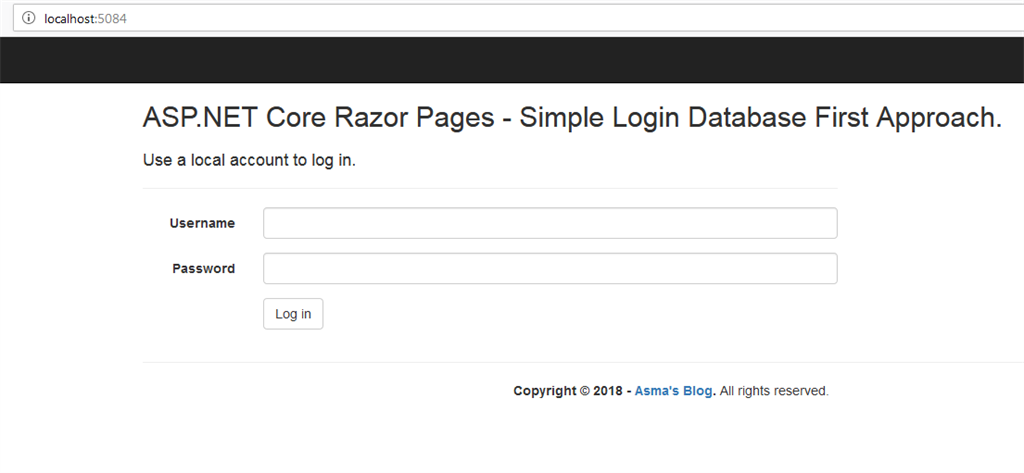Open the Asma's Blog link
1024x473 pixels.
coord(674,391)
